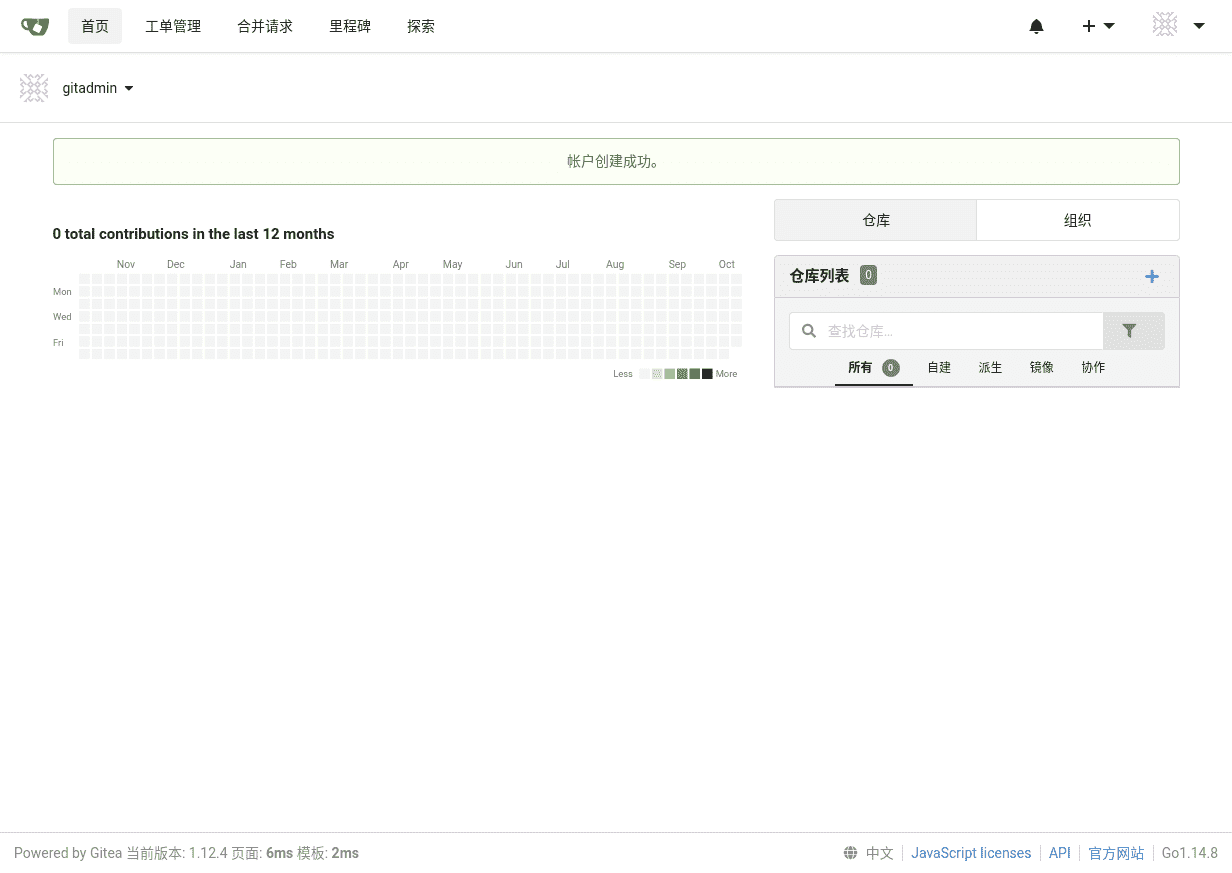Open the user avatar menu in navbar
Viewport: 1232px width, 873px height.
coord(1178,26)
